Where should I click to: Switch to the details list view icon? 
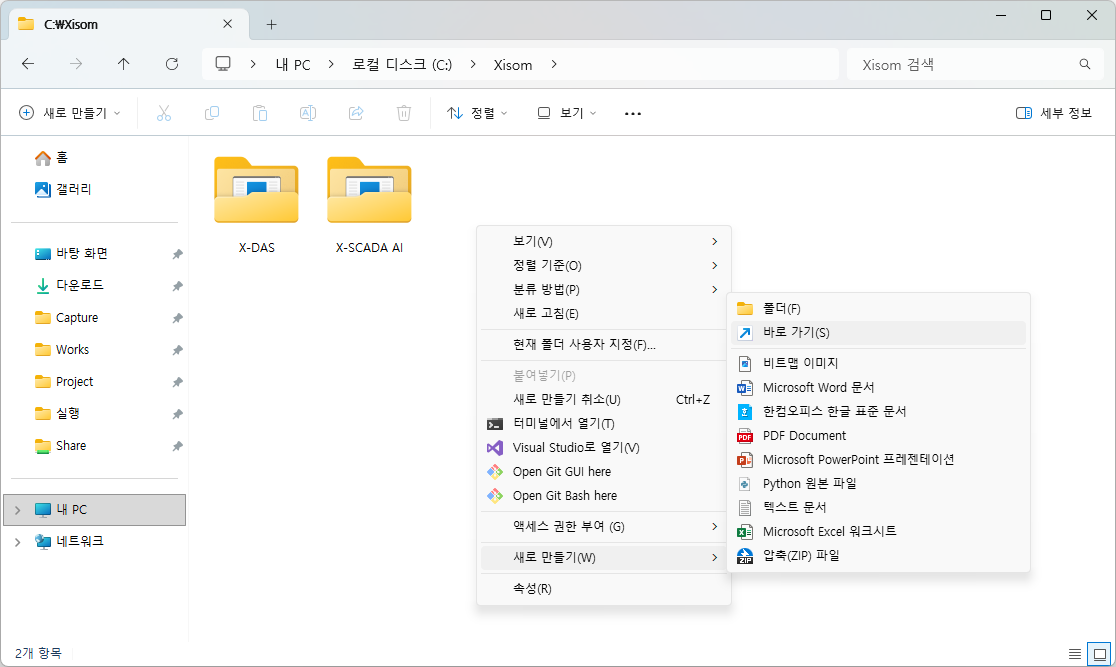click(x=1075, y=653)
